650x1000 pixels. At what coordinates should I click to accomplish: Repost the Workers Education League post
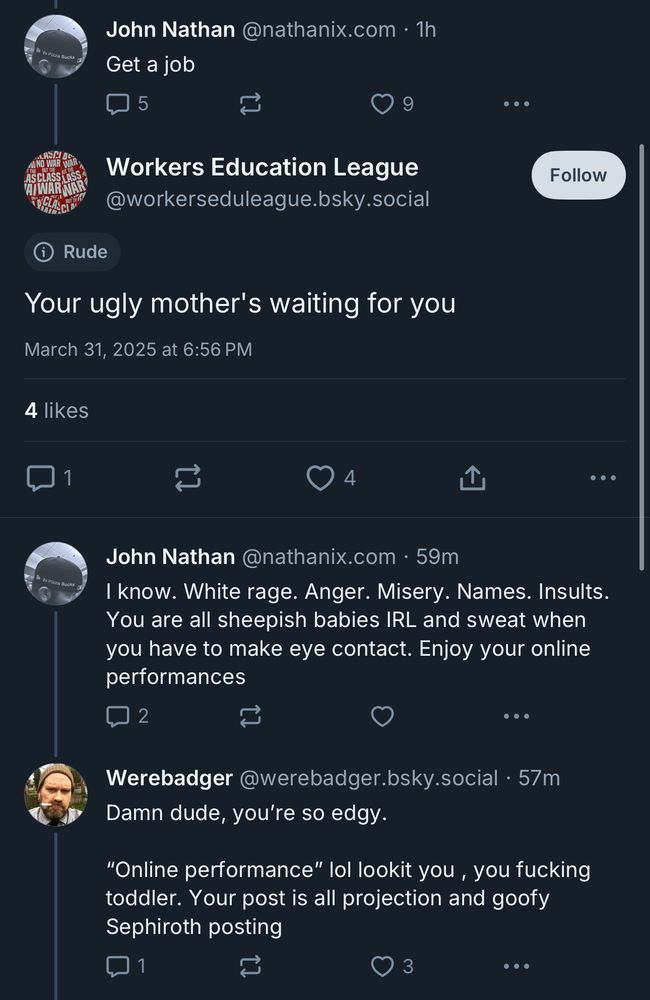(187, 479)
